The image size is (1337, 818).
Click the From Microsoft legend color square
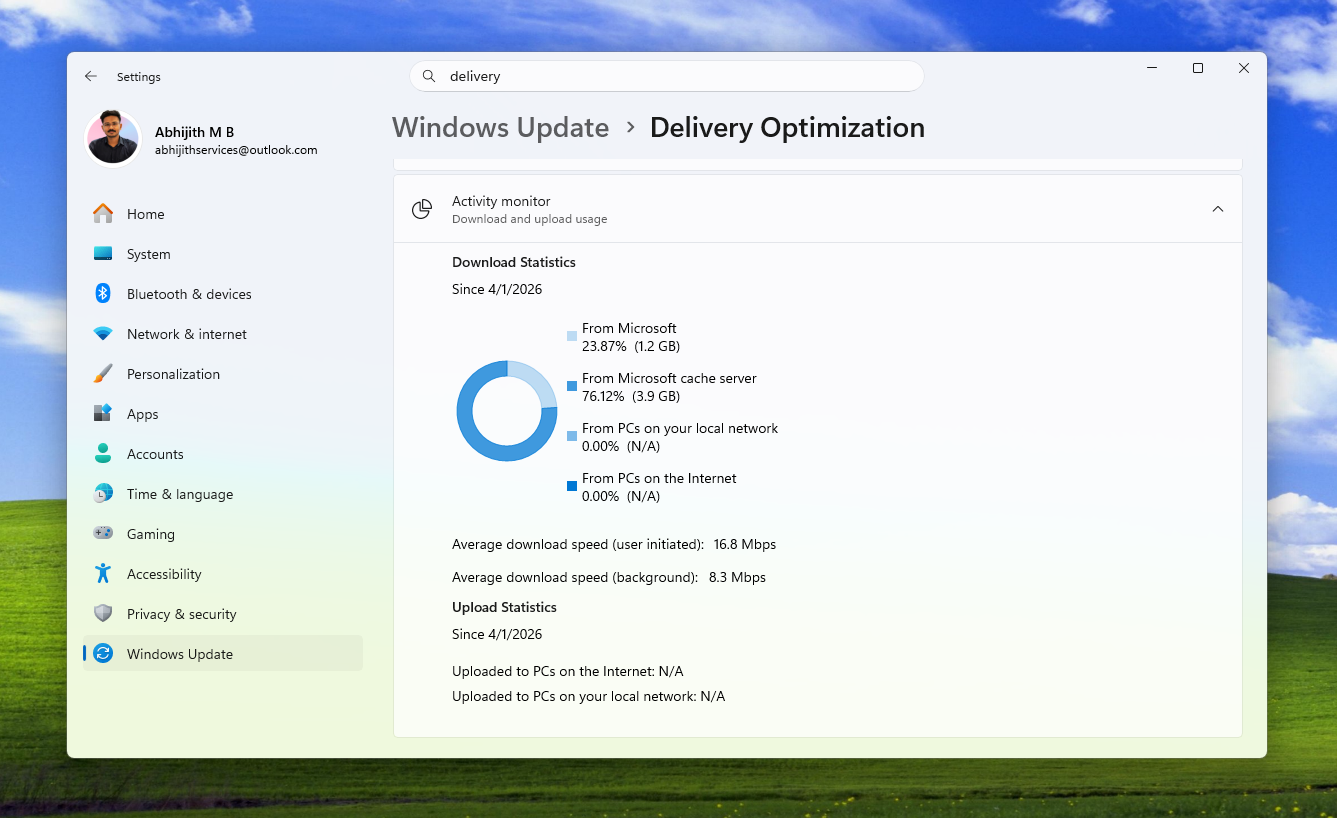click(x=571, y=336)
